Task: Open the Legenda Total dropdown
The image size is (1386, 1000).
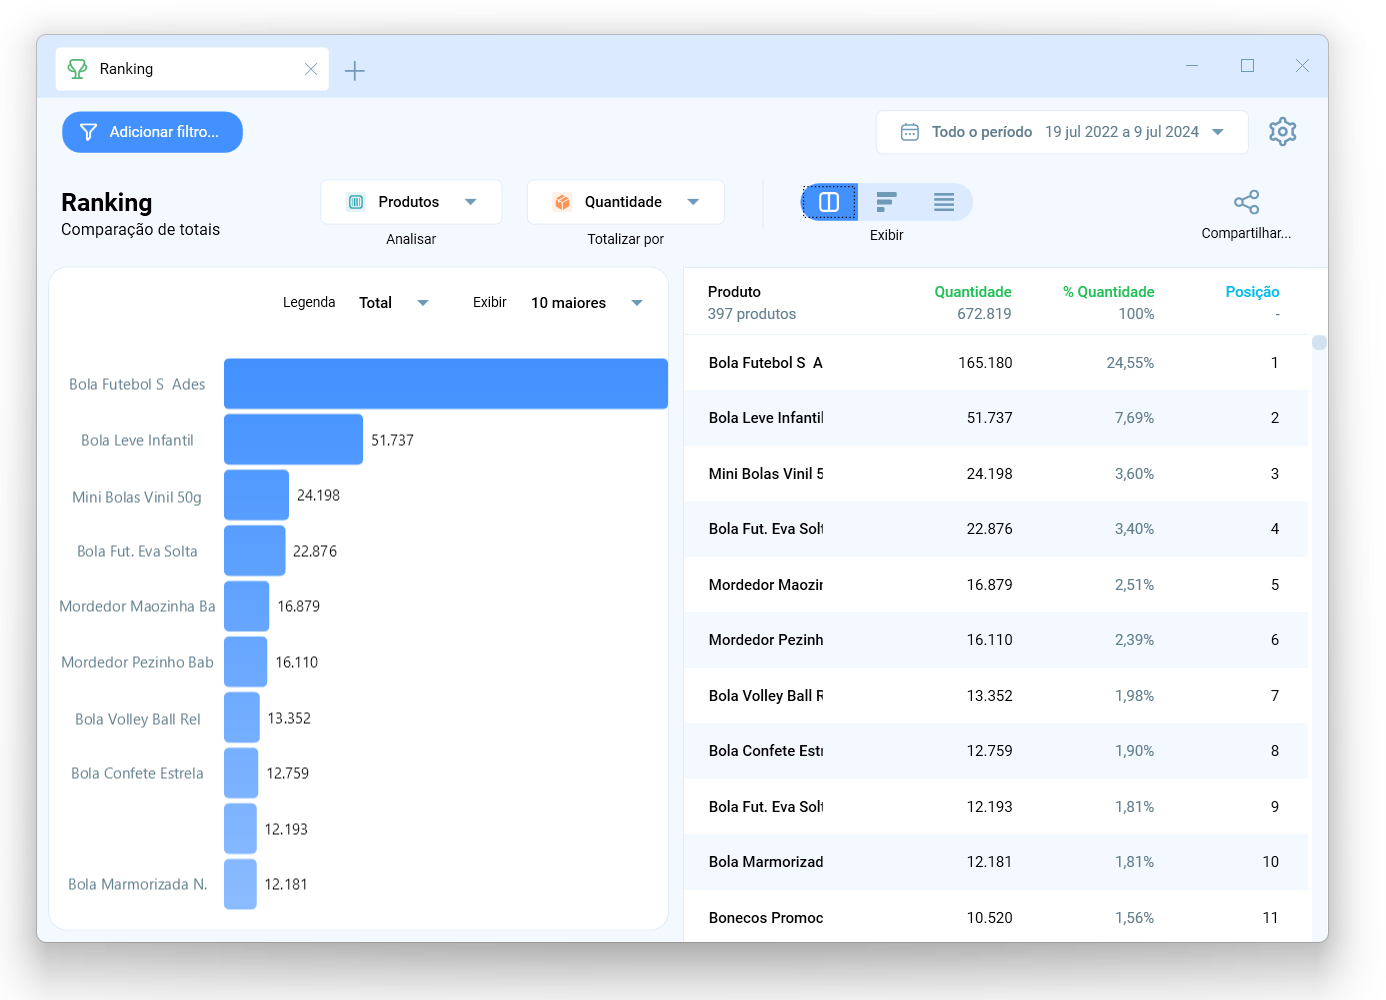Action: pos(394,303)
